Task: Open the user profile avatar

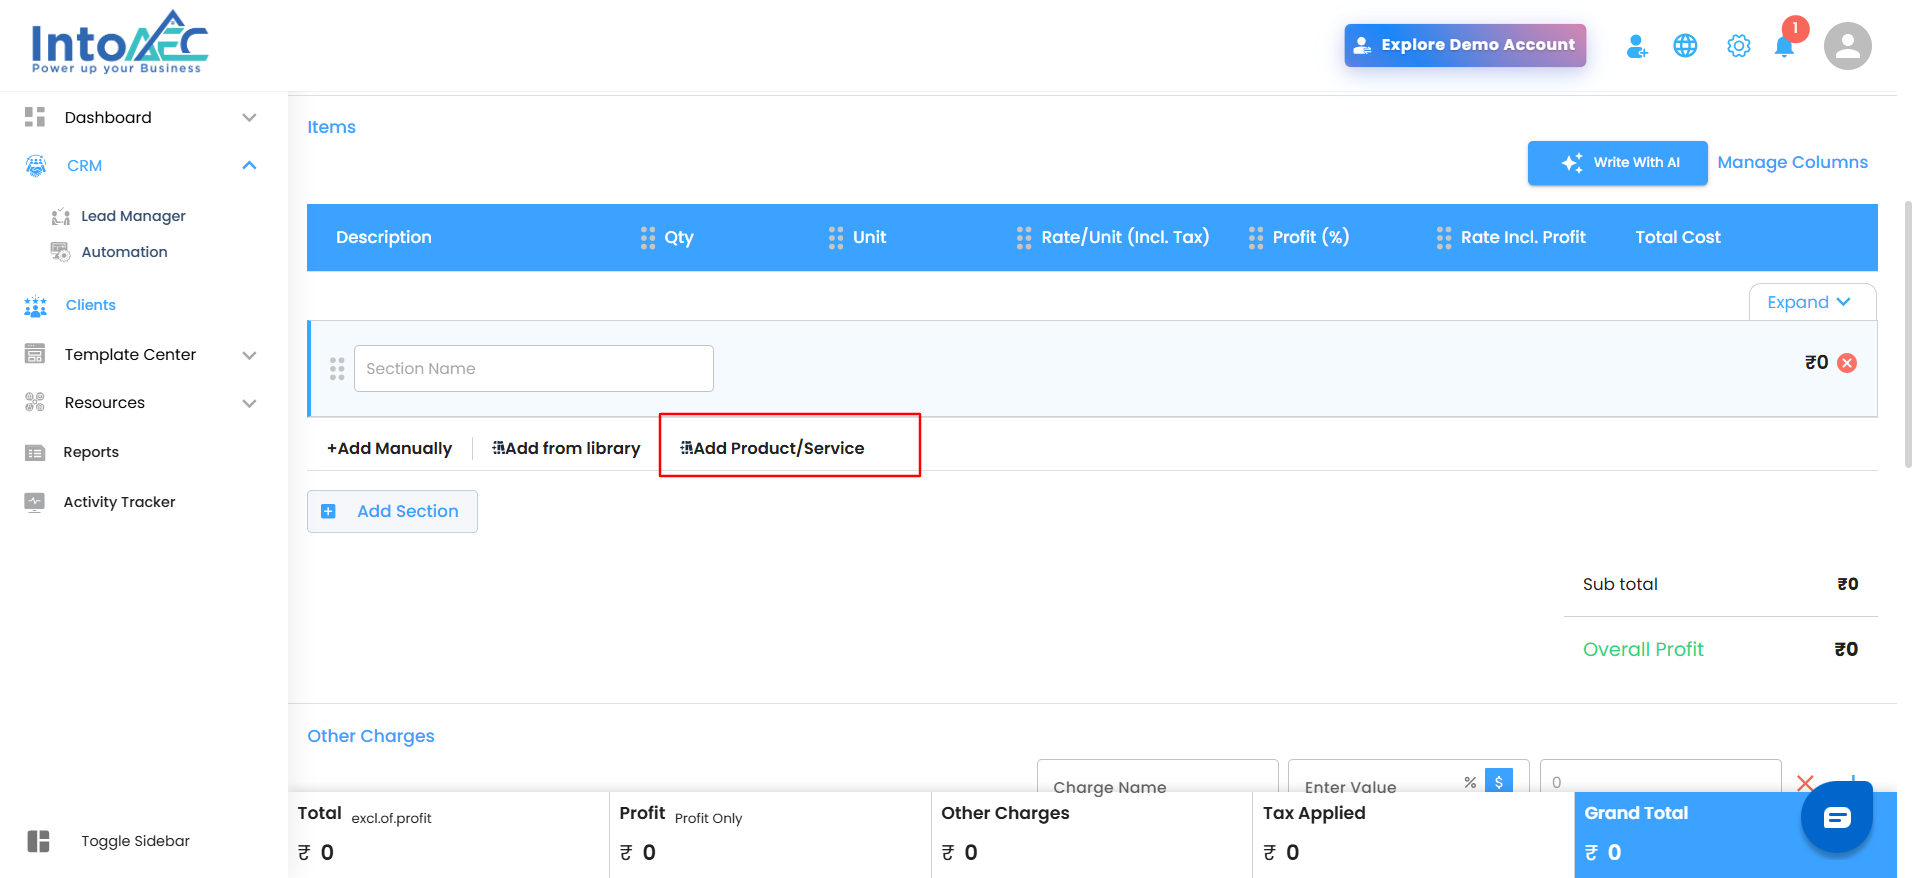Action: click(x=1848, y=46)
